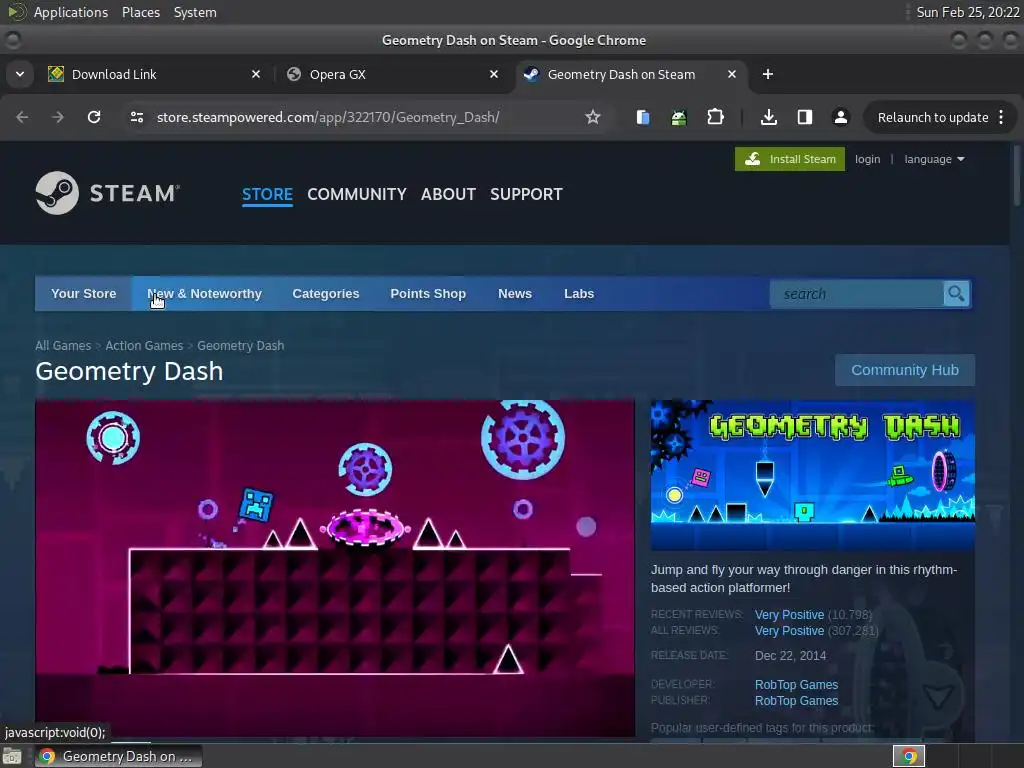Viewport: 1024px width, 768px height.
Task: Click the Chrome icon in bottom panel tray
Action: (909, 756)
